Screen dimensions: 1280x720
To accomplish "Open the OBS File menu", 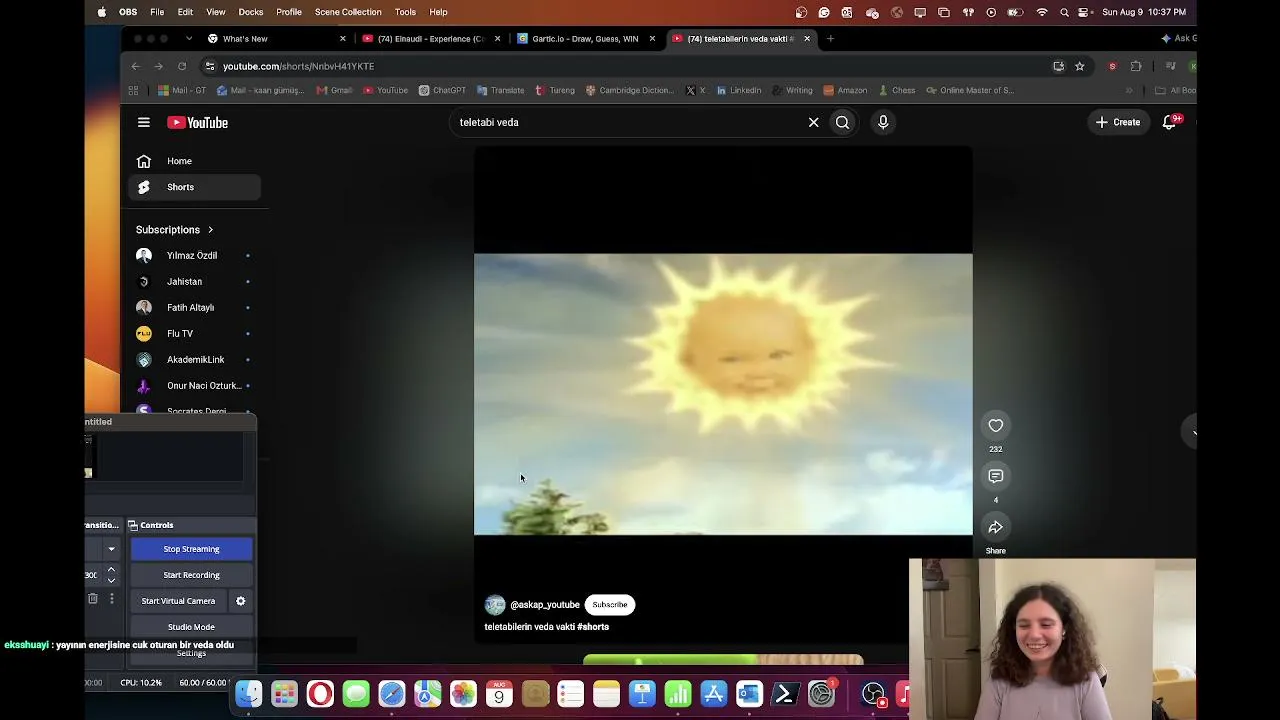I will 157,12.
